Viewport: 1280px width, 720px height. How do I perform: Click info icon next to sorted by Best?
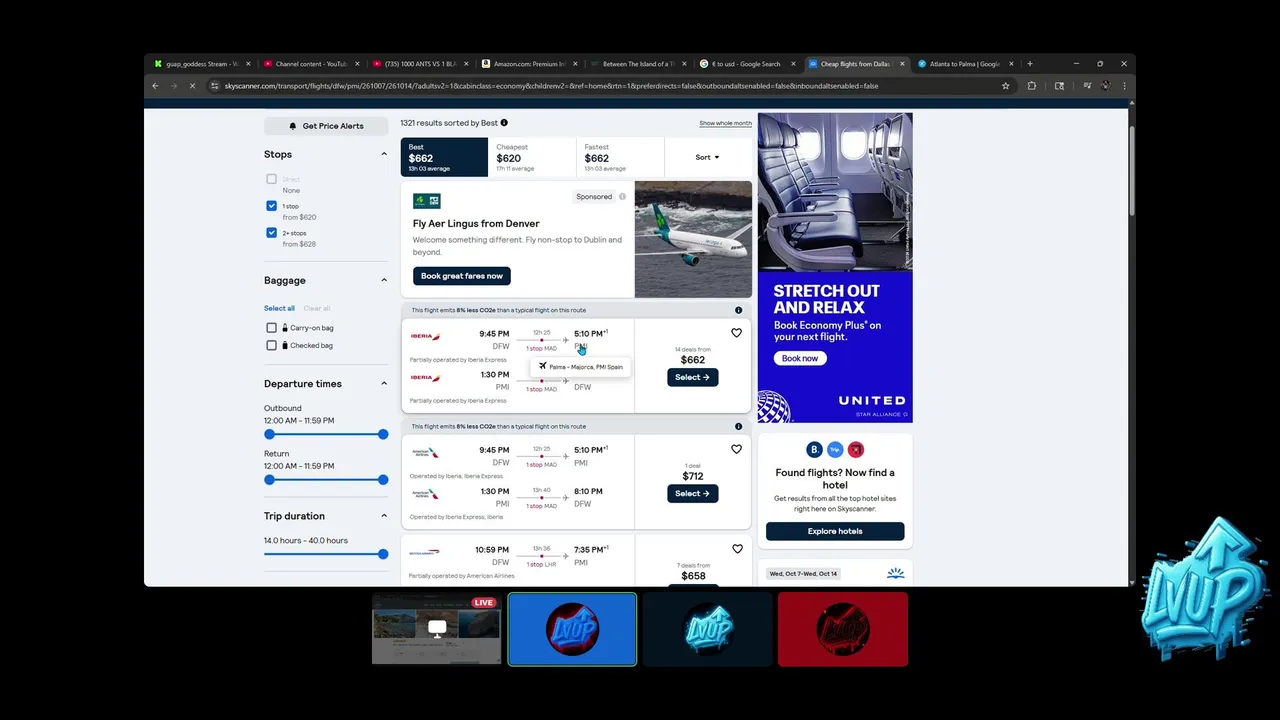[504, 123]
